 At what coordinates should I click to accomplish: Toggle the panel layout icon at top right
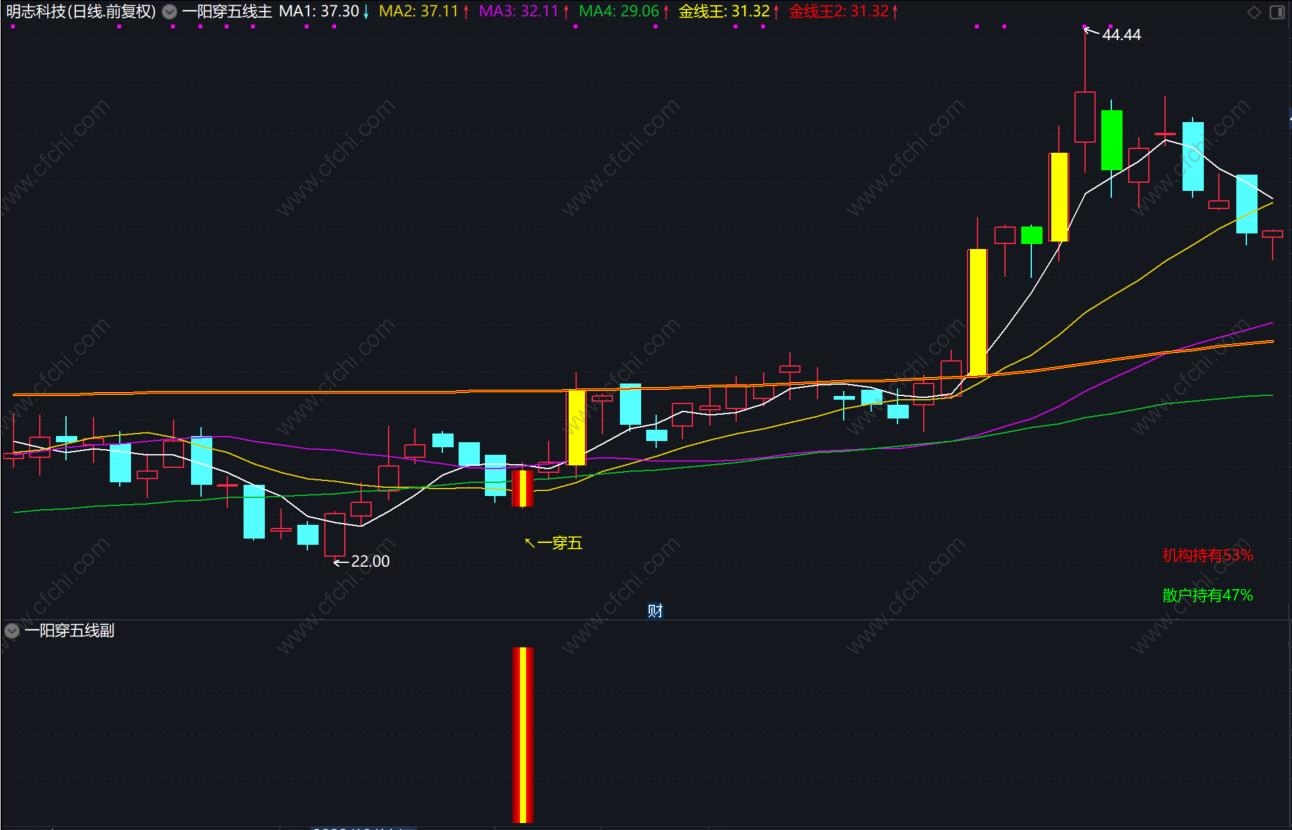[x=1278, y=12]
